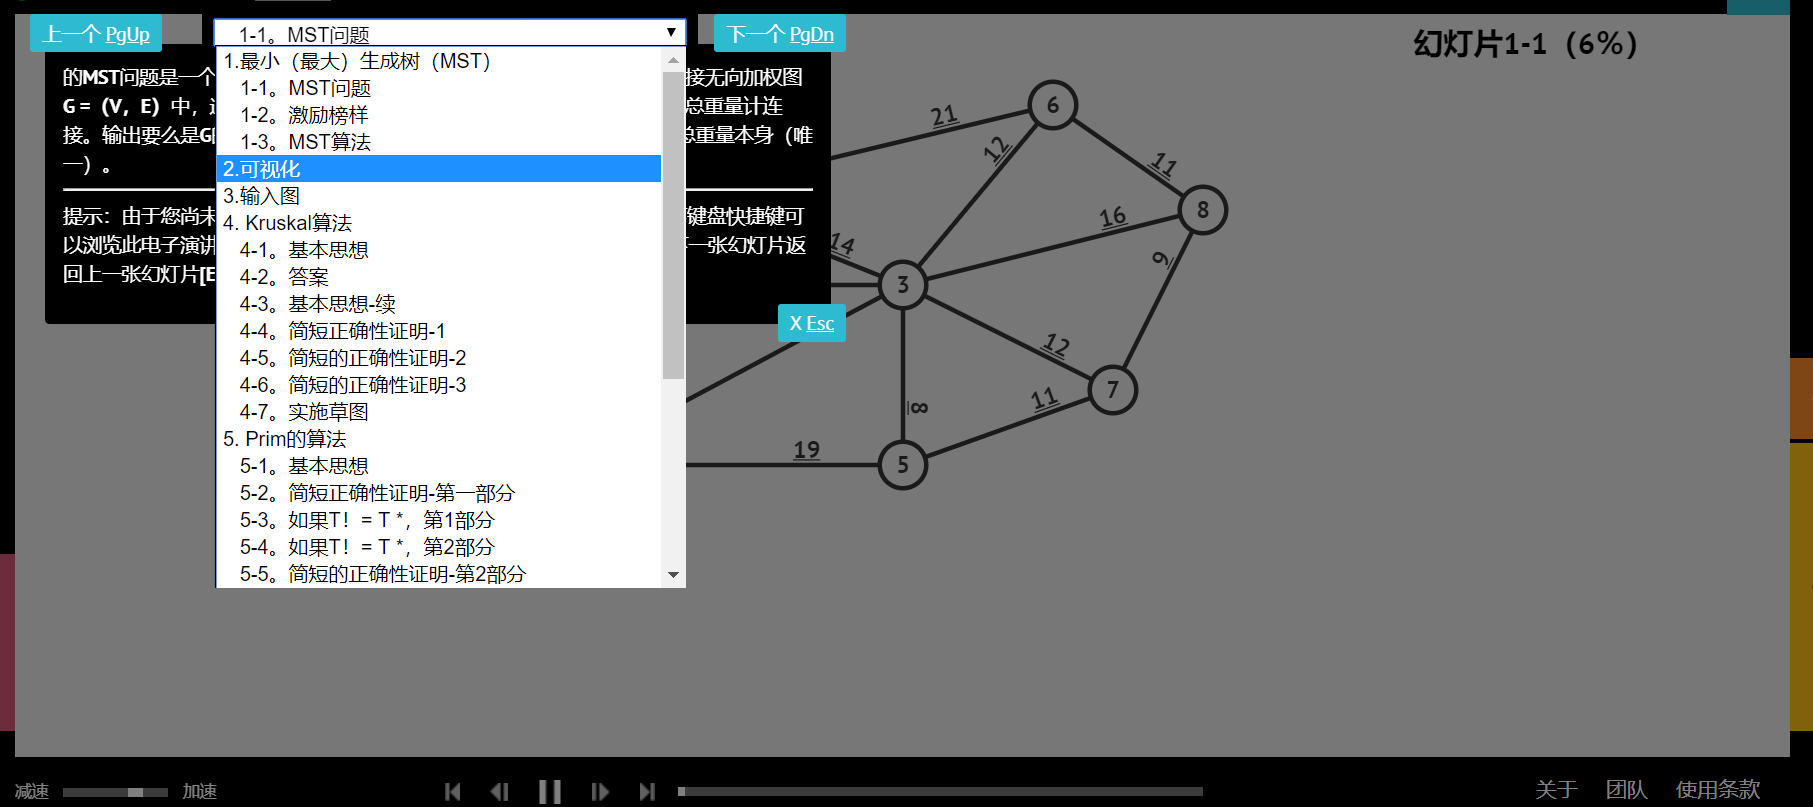The image size is (1813, 807).
Task: Jump to the beginning playback icon
Action: pos(453,792)
